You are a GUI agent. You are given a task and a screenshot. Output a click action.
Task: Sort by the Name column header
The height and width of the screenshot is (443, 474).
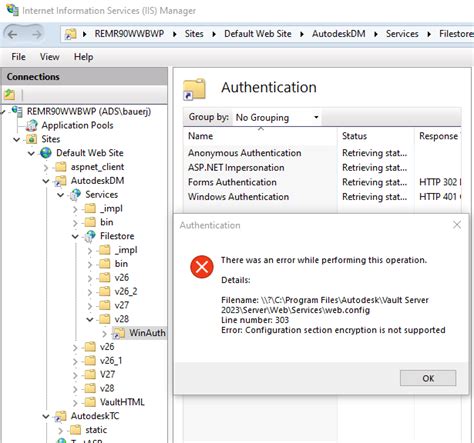tap(260, 136)
